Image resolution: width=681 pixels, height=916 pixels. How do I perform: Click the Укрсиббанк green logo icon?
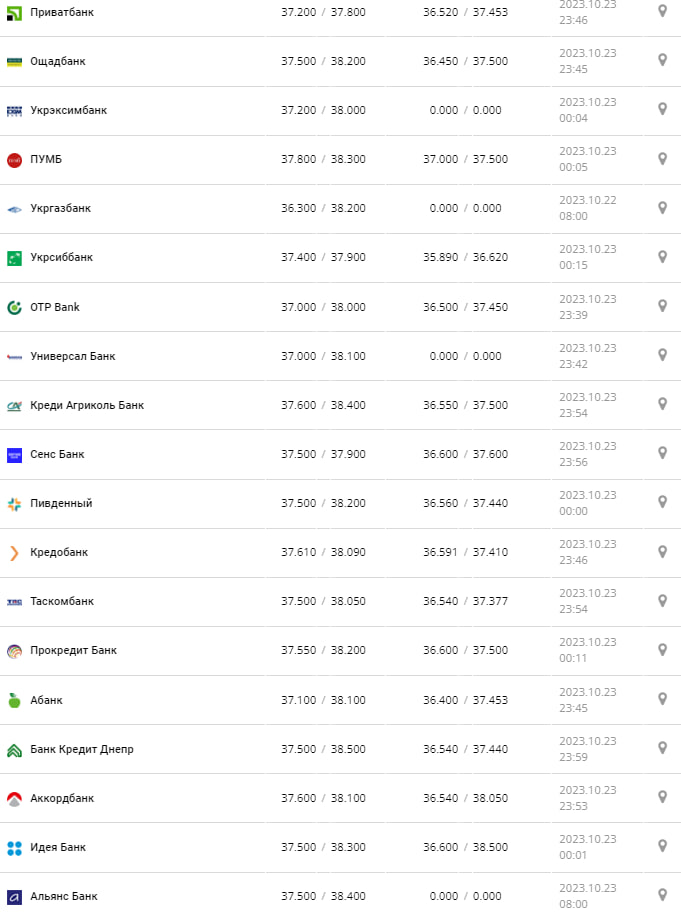pos(14,257)
